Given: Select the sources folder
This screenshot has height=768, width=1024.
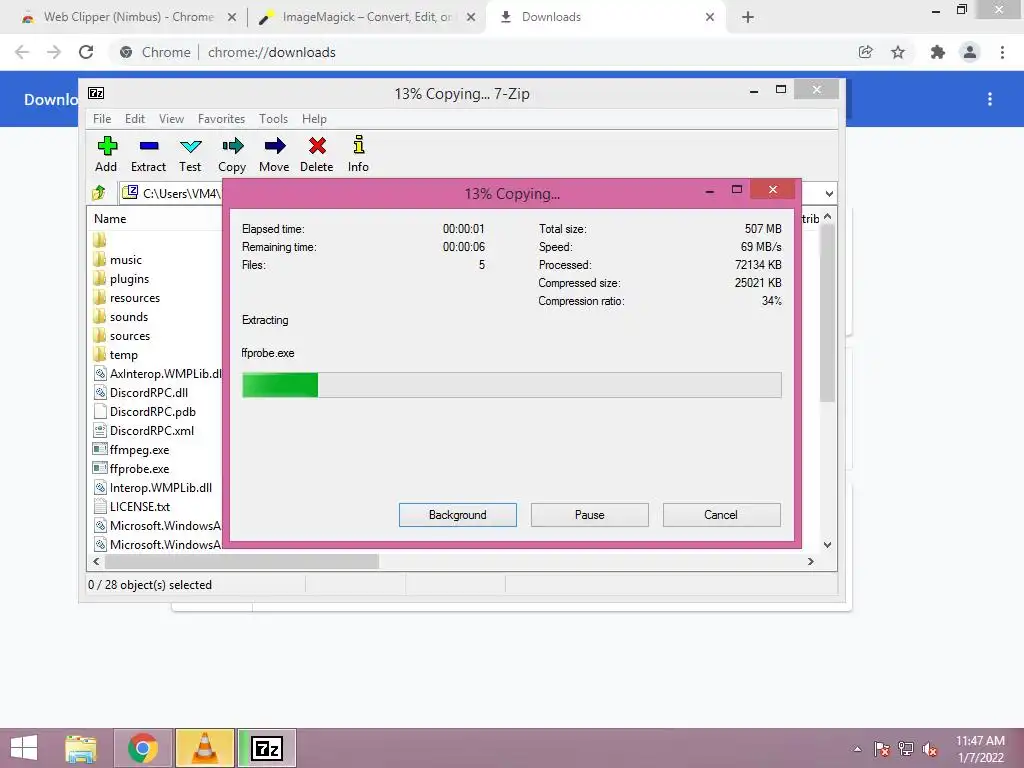Looking at the screenshot, I should (x=130, y=336).
